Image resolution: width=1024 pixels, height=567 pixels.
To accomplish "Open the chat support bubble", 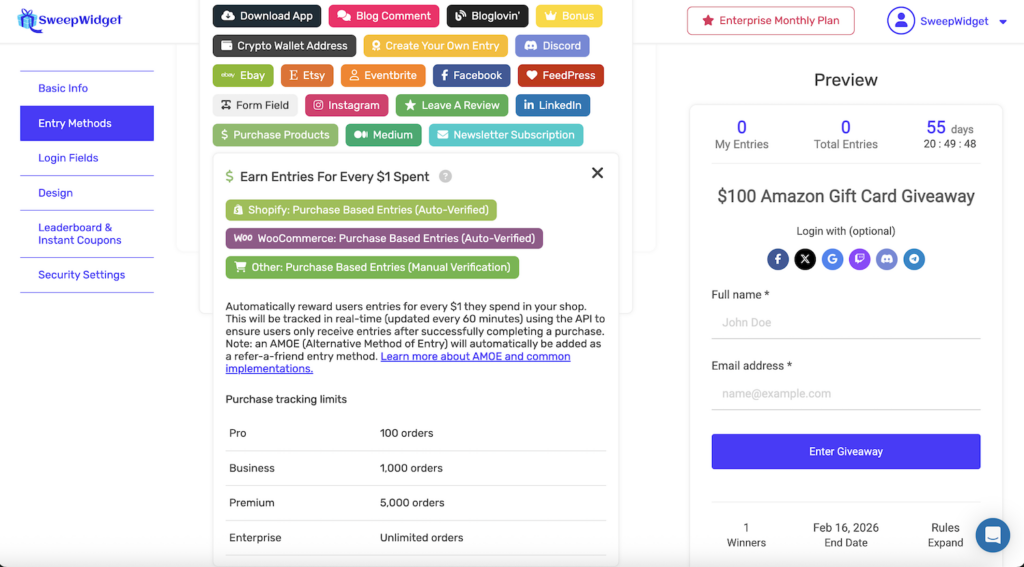I will coord(993,536).
